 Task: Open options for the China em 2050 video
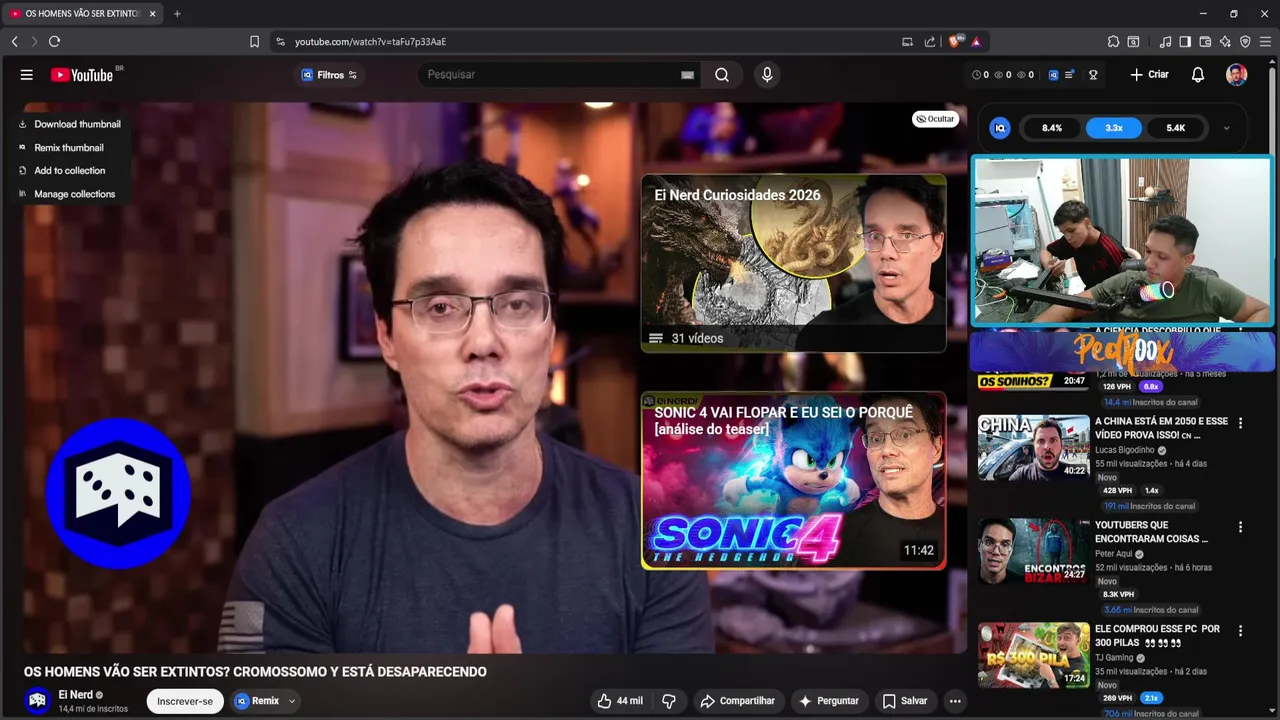coord(1240,423)
